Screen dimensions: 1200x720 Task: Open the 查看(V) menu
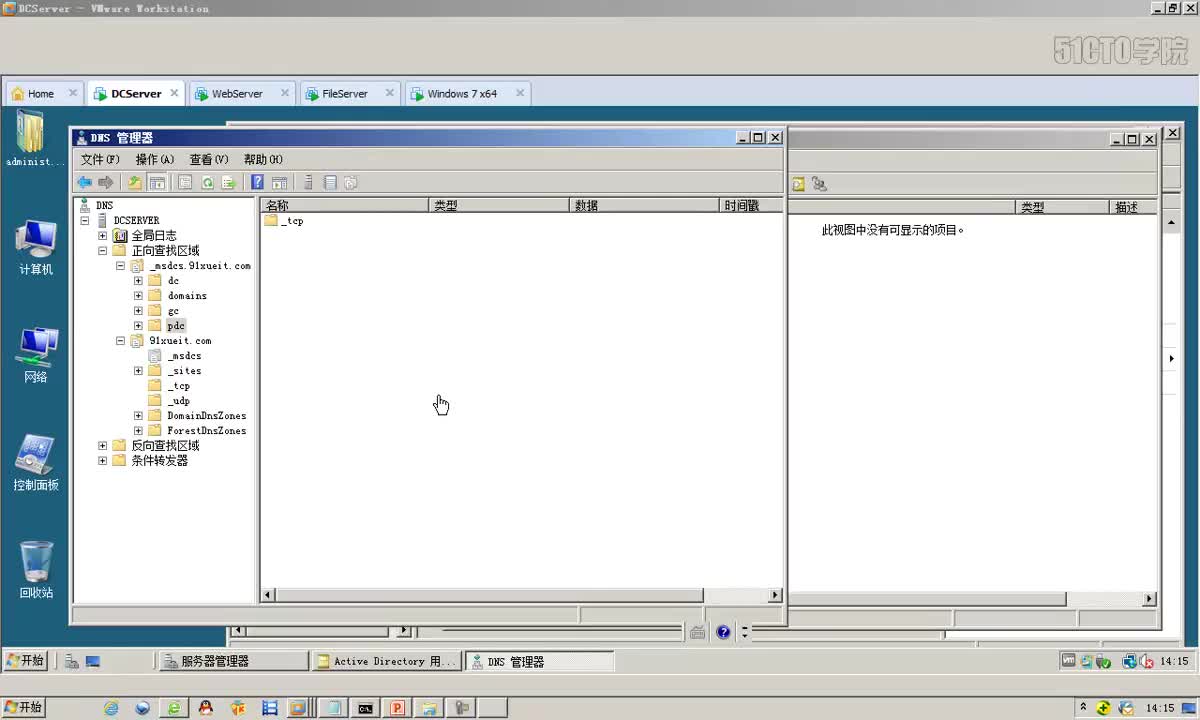[x=209, y=159]
